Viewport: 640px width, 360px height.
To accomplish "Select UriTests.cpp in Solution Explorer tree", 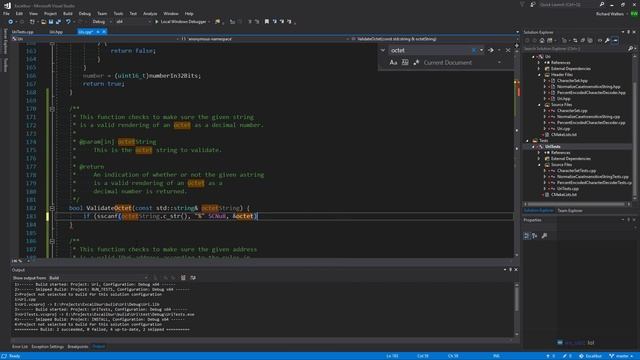I will [568, 189].
